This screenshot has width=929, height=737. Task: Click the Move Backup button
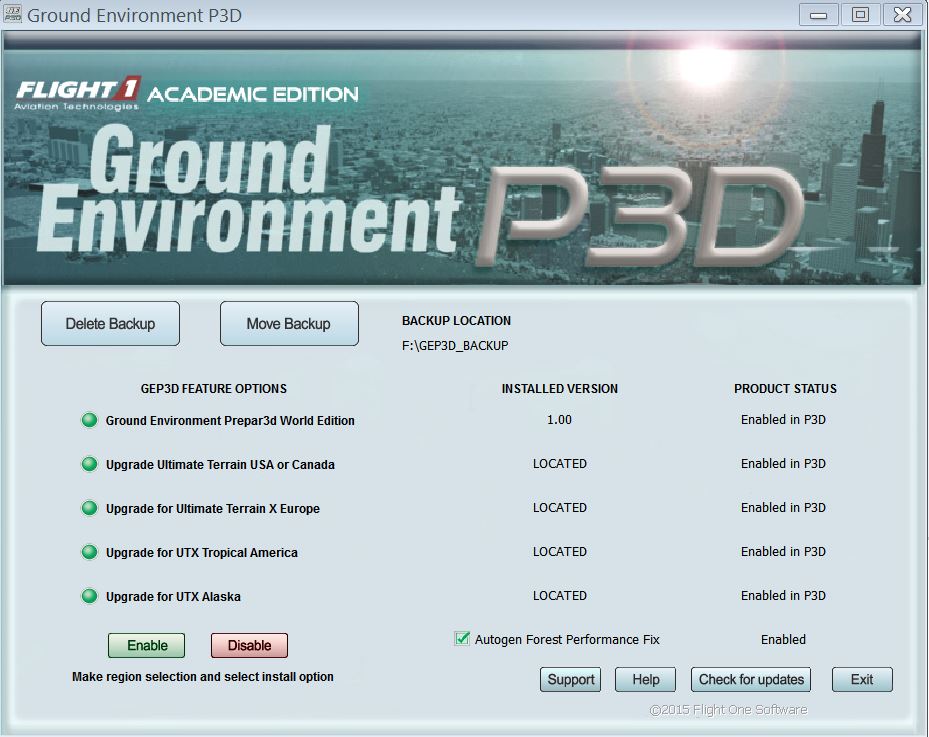(x=289, y=323)
